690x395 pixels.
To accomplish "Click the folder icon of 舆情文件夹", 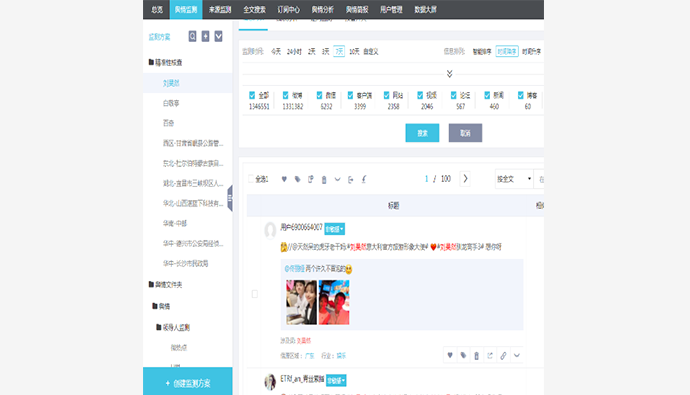I will [151, 284].
